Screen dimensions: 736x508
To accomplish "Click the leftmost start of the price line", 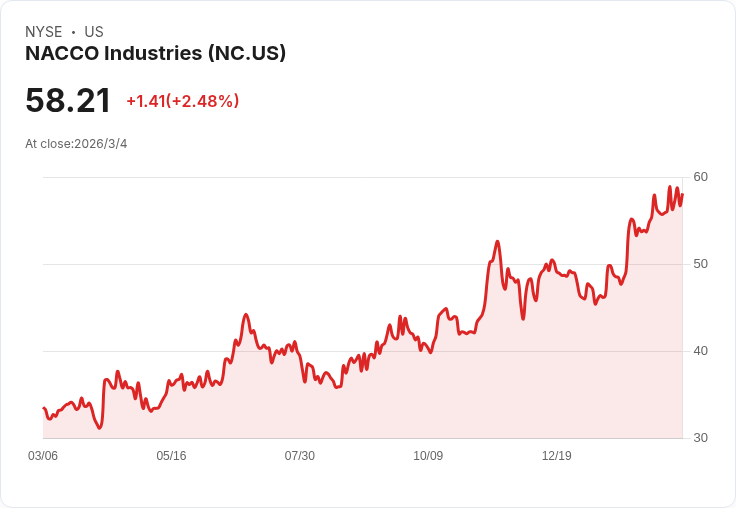I will point(44,408).
